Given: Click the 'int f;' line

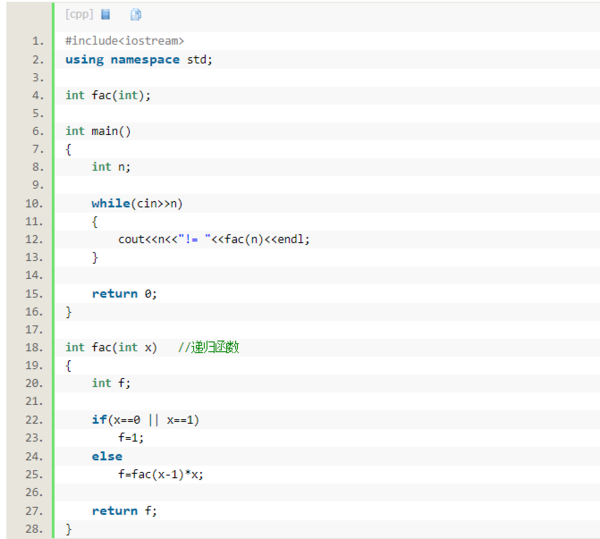Looking at the screenshot, I should tap(111, 383).
